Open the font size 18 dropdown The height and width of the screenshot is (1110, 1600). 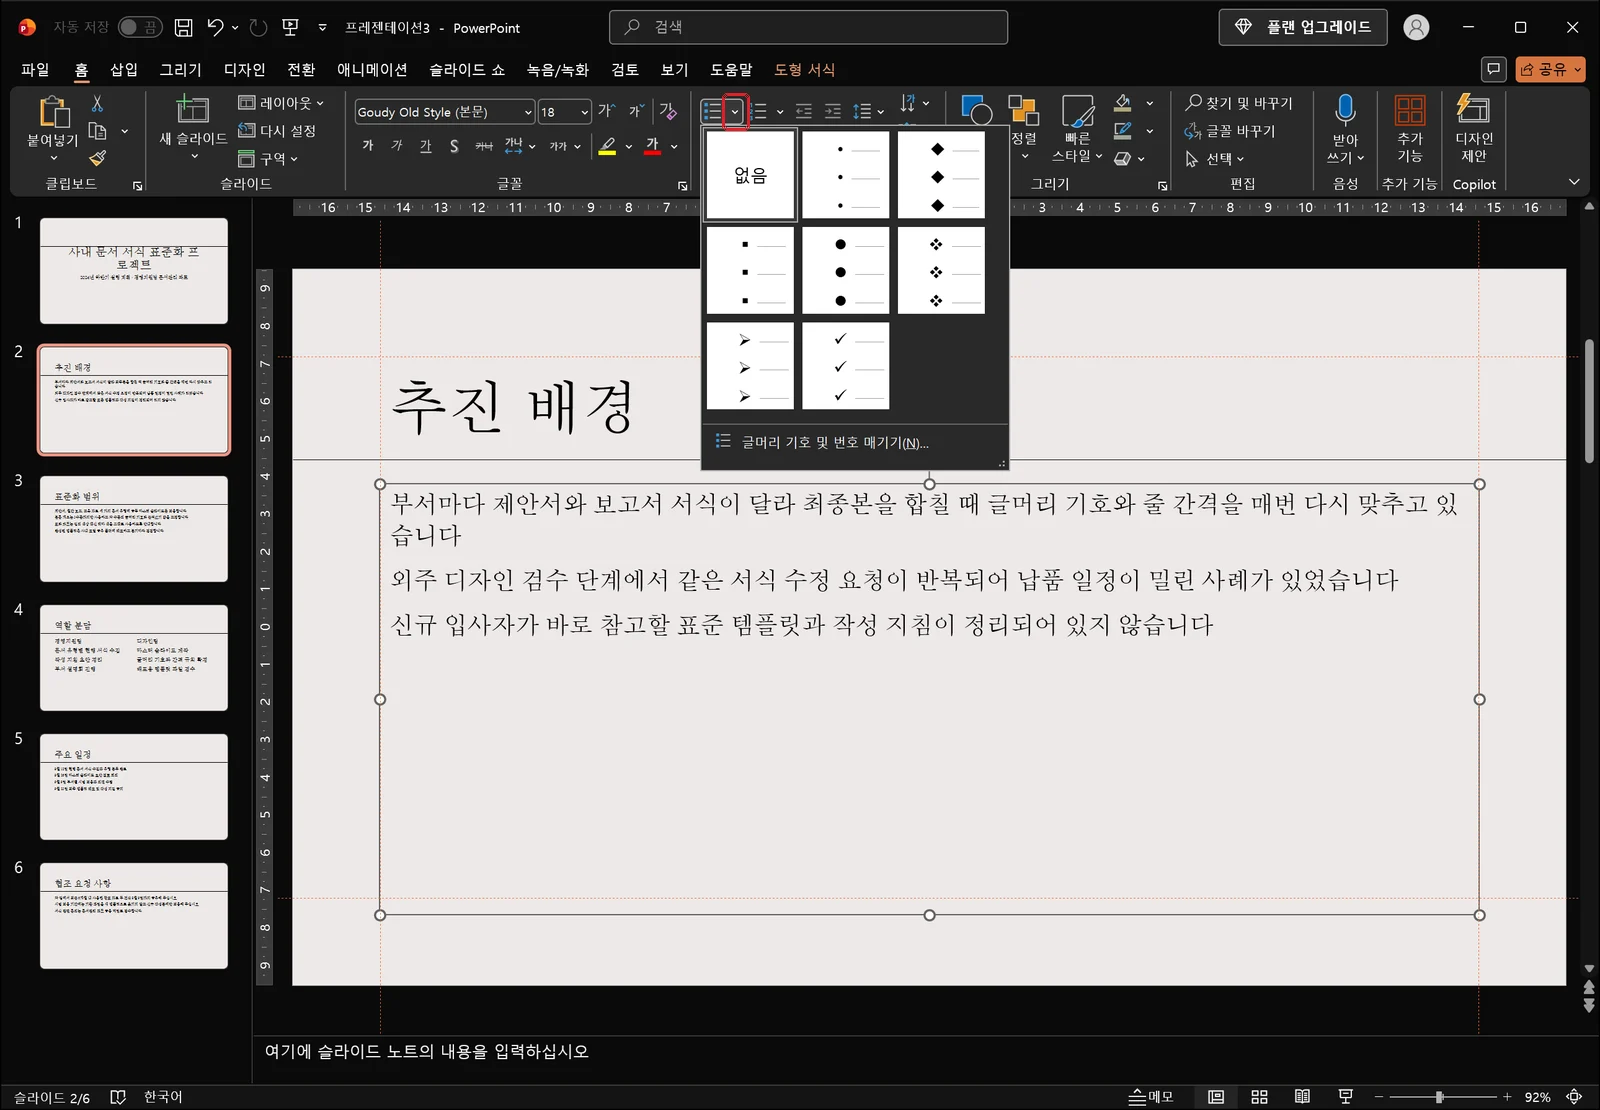click(x=584, y=112)
